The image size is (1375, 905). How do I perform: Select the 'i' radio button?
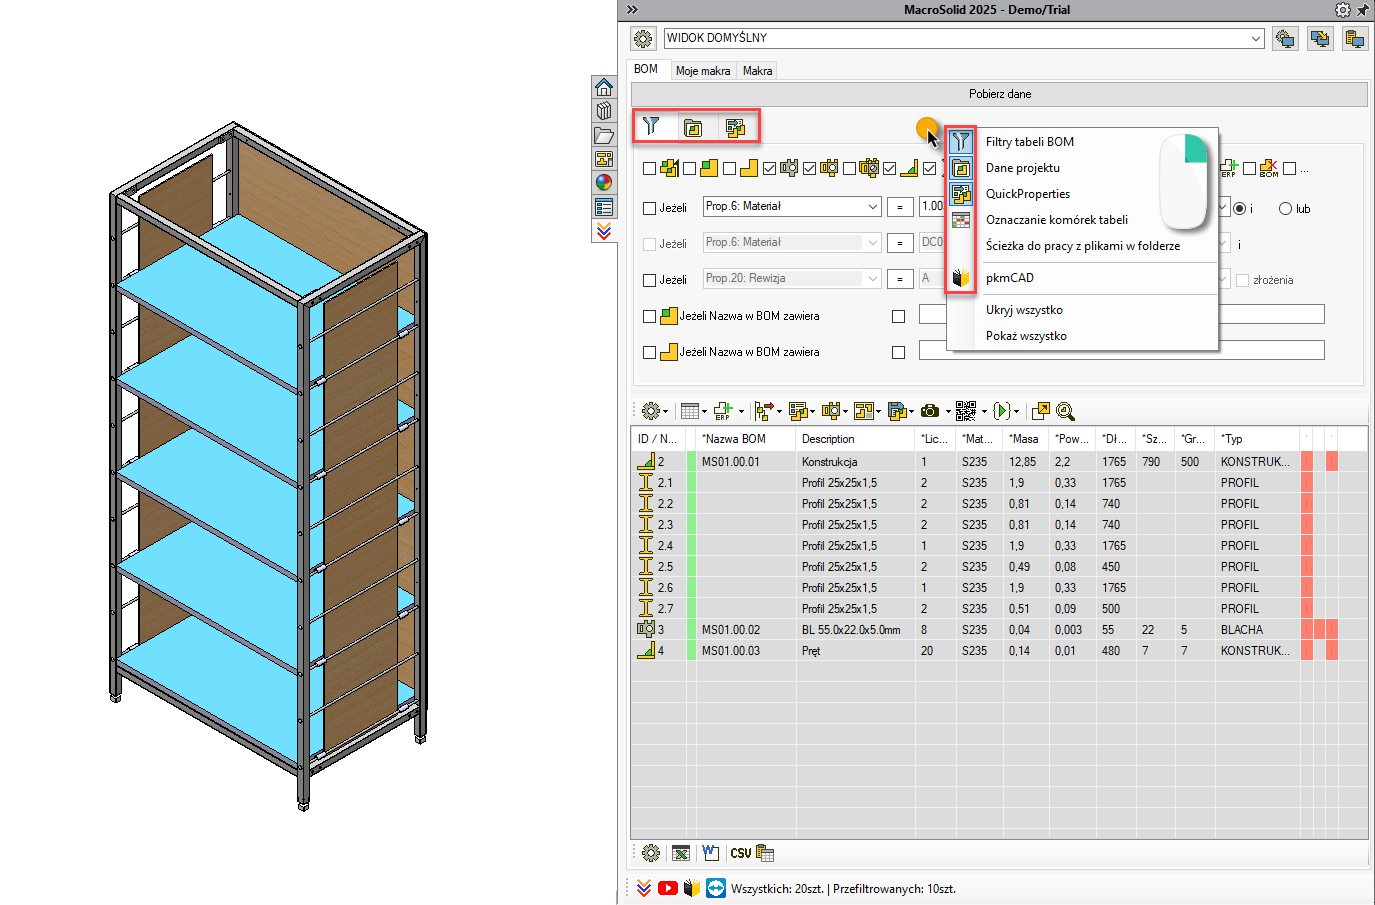coord(1240,209)
